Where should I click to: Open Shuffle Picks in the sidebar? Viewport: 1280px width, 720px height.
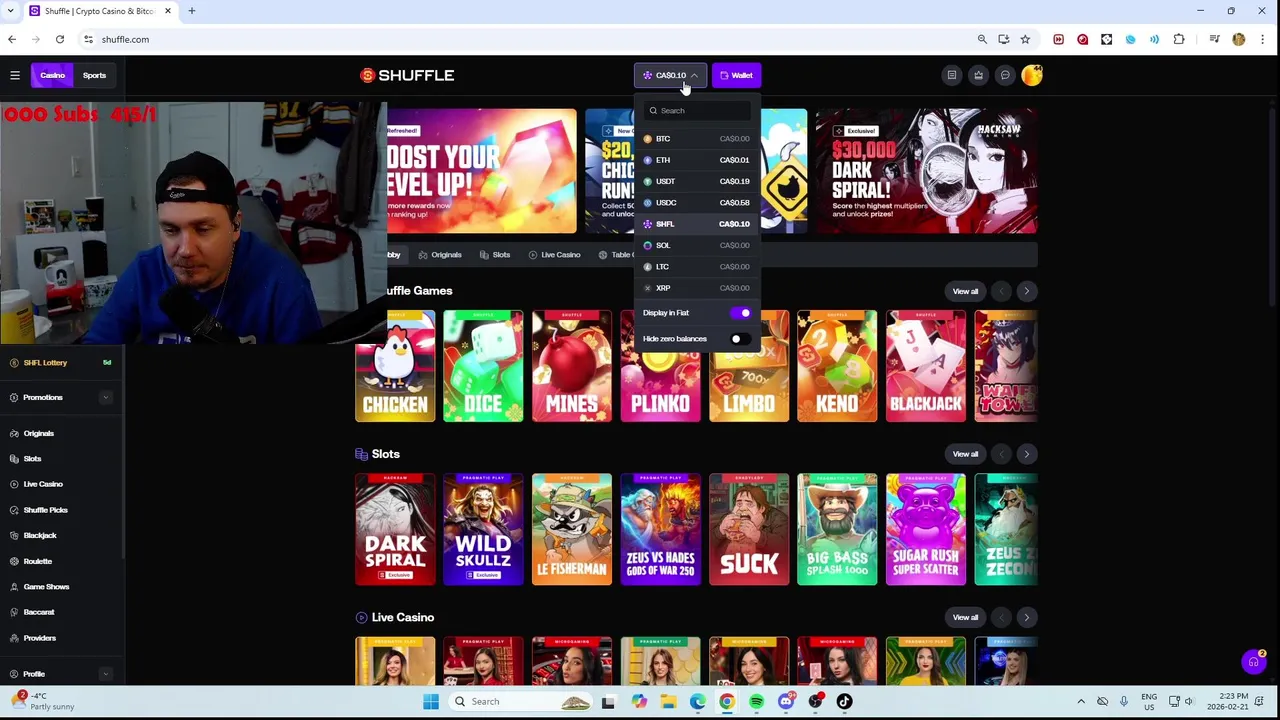pyautogui.click(x=45, y=510)
